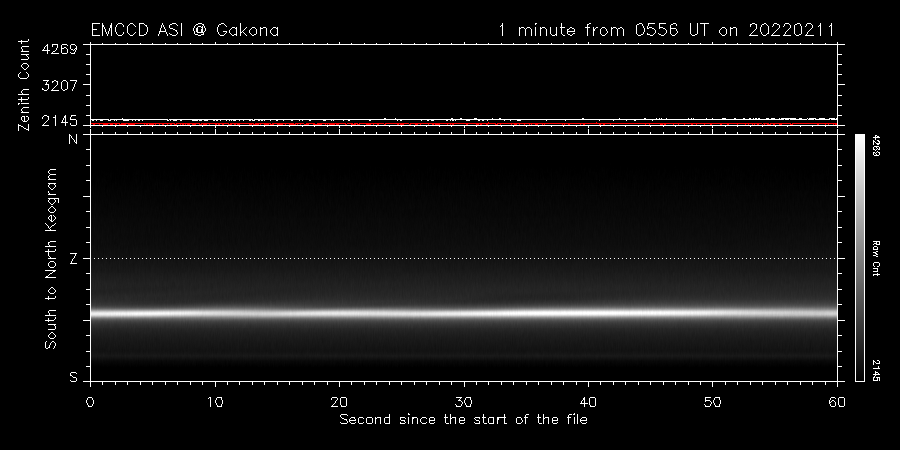900x450 pixels.
Task: Click the 'South to North Keogram' axis label
Action: click(x=51, y=258)
